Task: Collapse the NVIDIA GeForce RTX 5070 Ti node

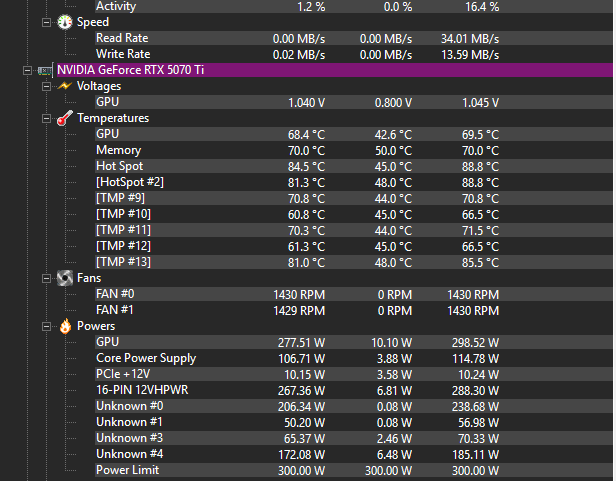Action: point(27,70)
